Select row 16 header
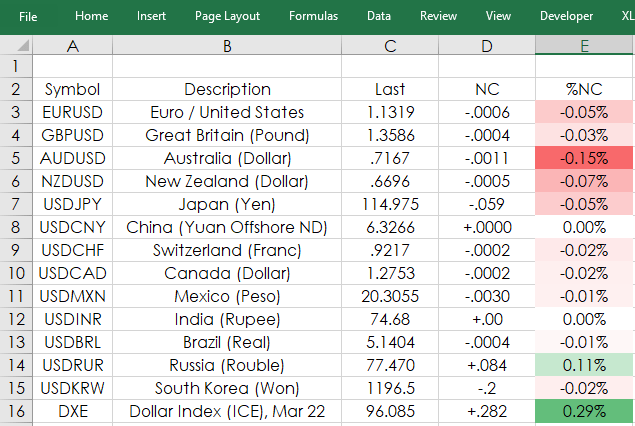The width and height of the screenshot is (635, 426). tap(16, 411)
